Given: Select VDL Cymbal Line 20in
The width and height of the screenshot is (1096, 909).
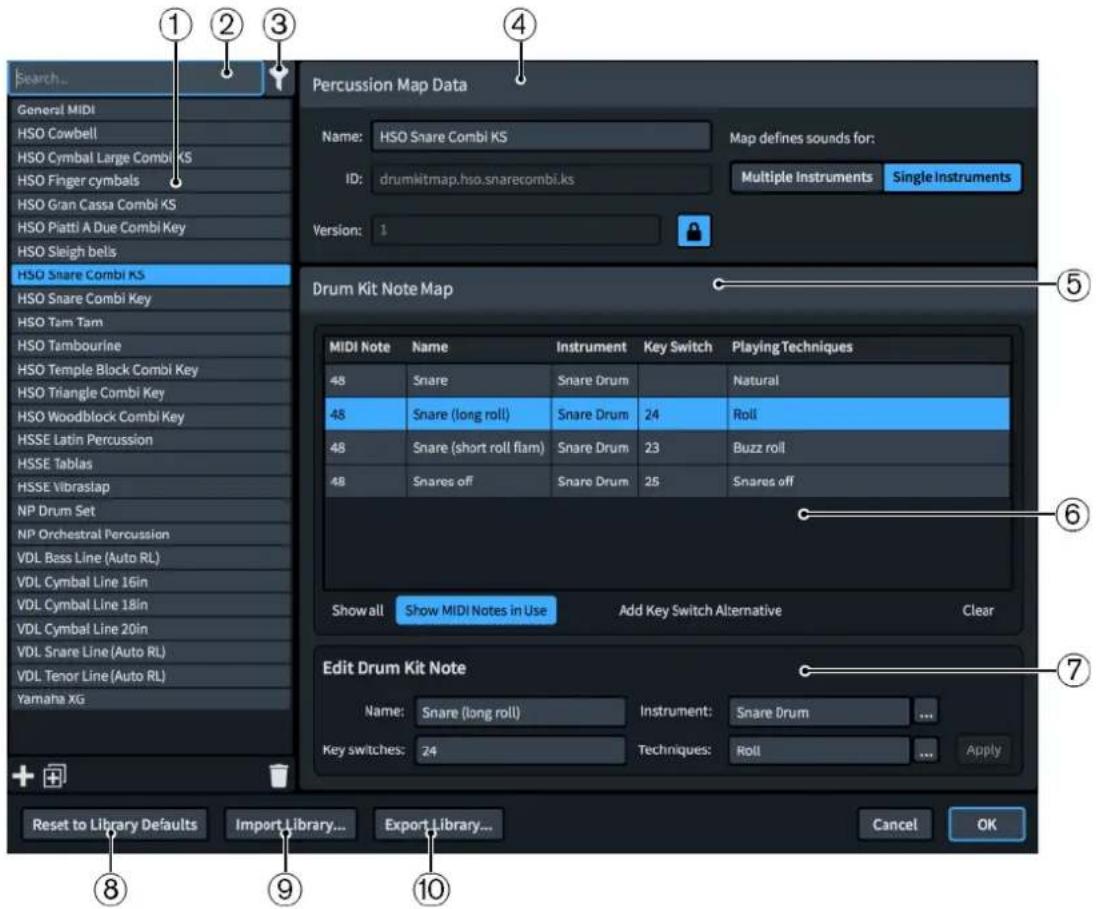Looking at the screenshot, I should pyautogui.click(x=150, y=629).
